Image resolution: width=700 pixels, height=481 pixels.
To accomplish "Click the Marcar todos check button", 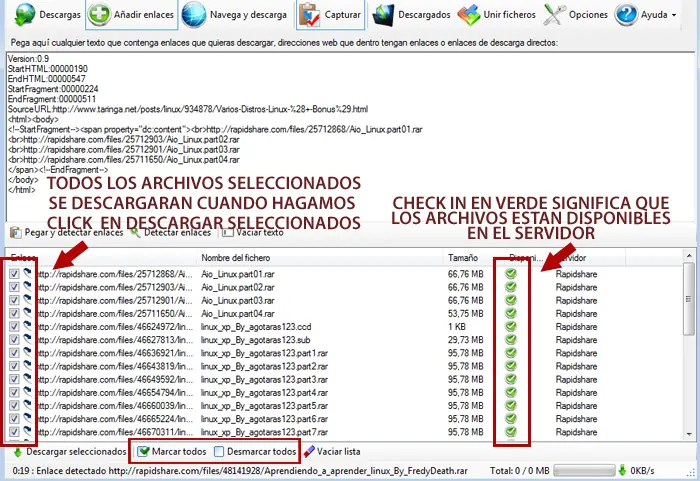I will 171,452.
